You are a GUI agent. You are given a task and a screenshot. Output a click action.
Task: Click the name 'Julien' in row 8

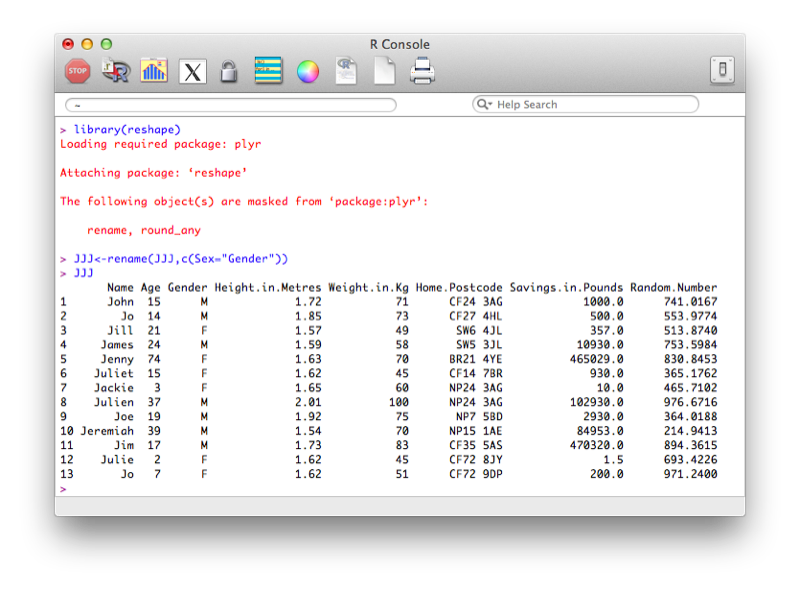pyautogui.click(x=114, y=402)
